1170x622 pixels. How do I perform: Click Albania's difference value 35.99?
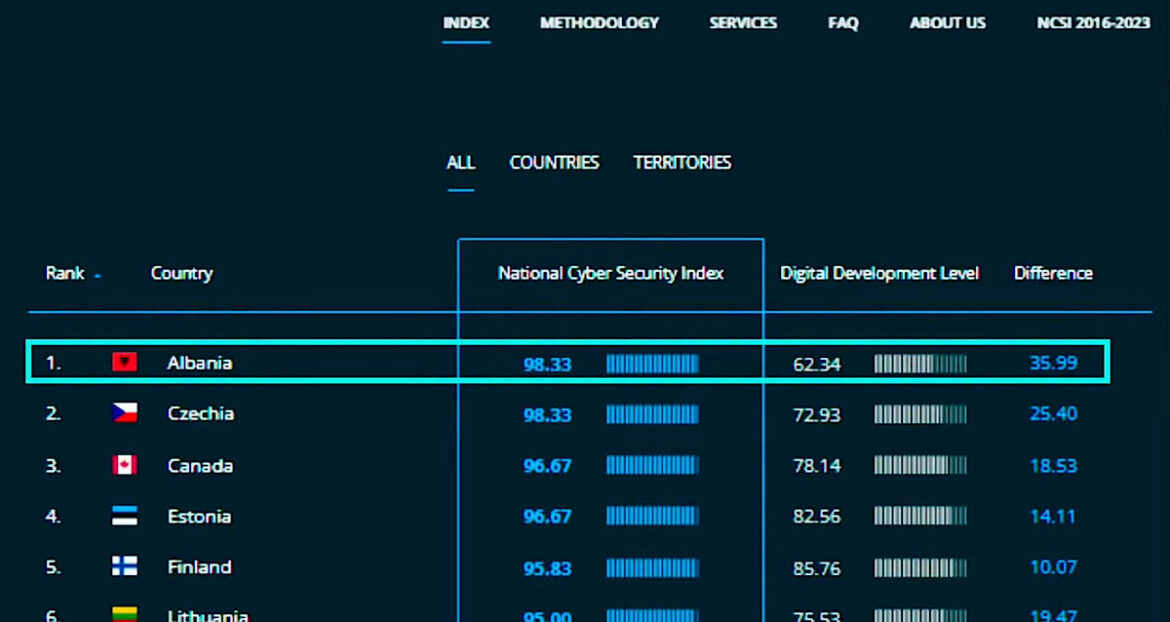(x=1054, y=363)
